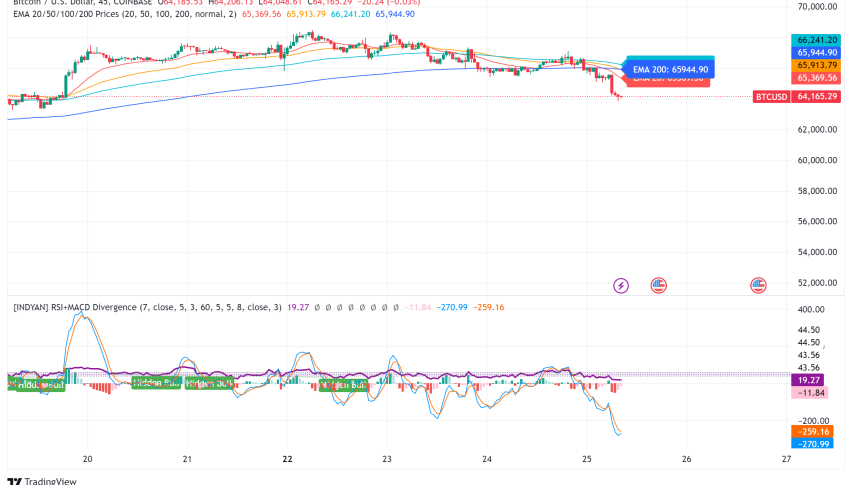Click EMA legend value 65,913.79
852x485 pixels.
click(306, 14)
